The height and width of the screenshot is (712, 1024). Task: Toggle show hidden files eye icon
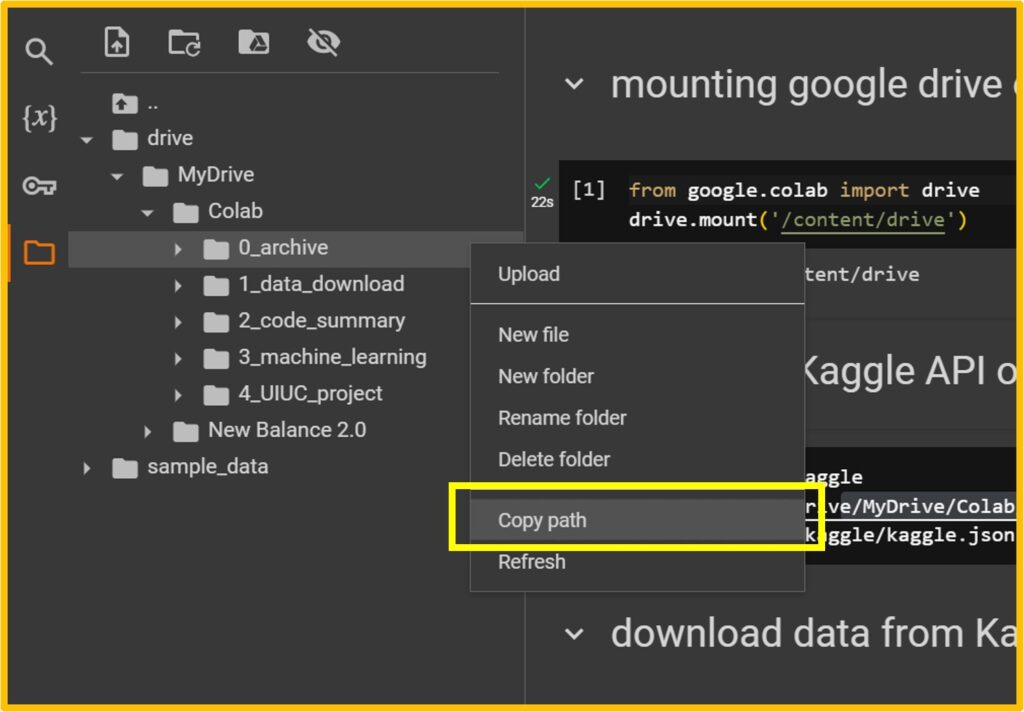click(323, 42)
